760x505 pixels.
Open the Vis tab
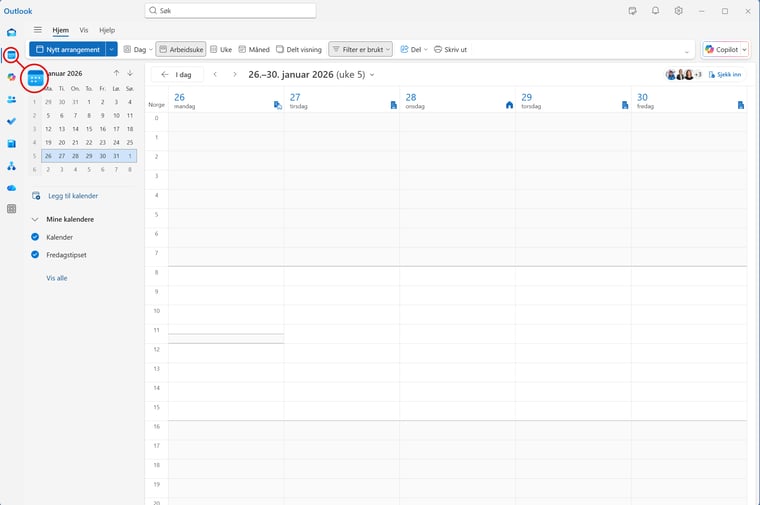[x=84, y=30]
